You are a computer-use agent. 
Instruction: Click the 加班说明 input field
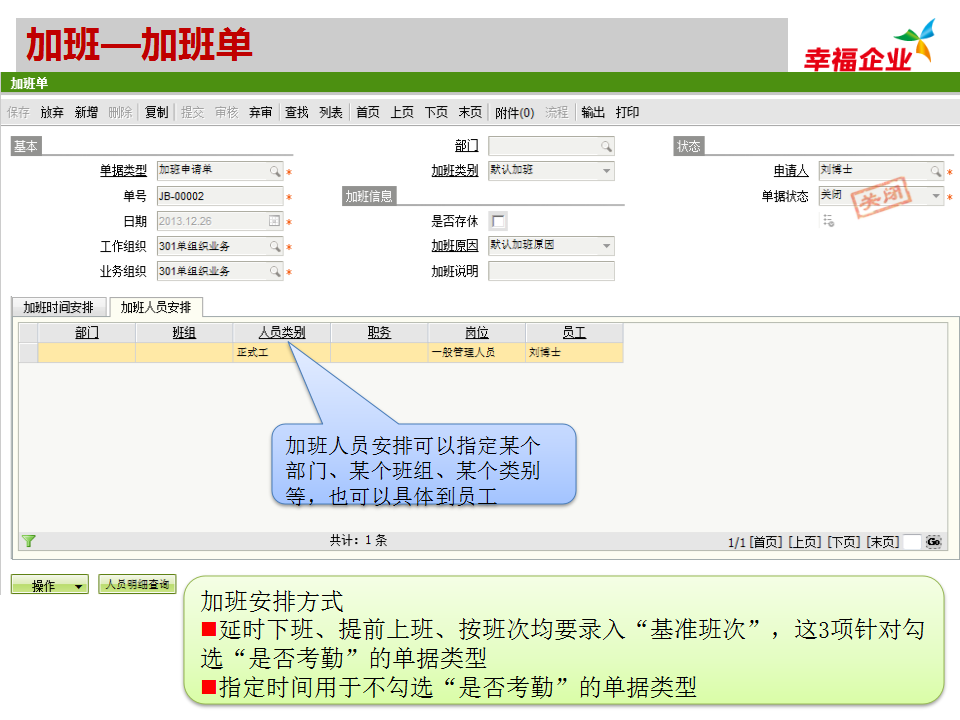point(551,271)
